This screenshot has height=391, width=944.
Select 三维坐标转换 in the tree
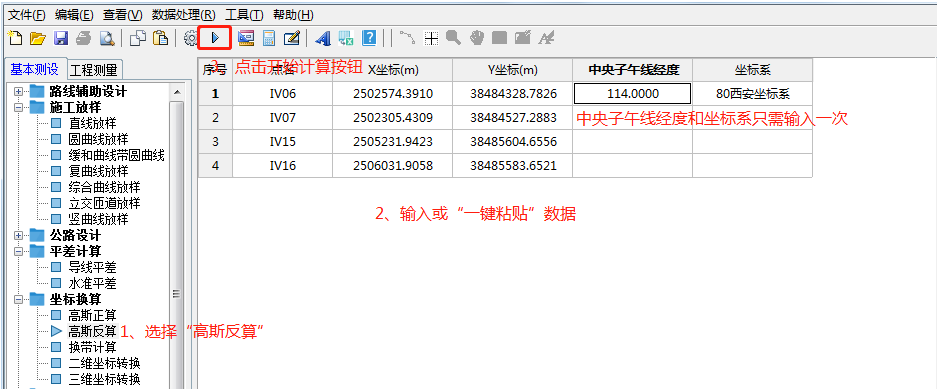click(x=104, y=379)
